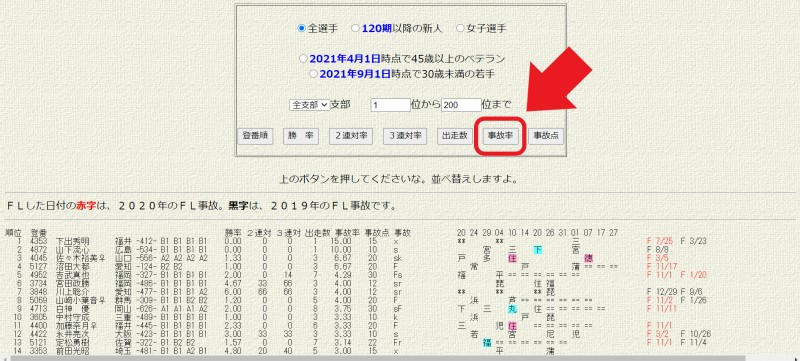Select the 全選手 radio button
Viewport: 800px width, 361px height.
click(x=301, y=29)
